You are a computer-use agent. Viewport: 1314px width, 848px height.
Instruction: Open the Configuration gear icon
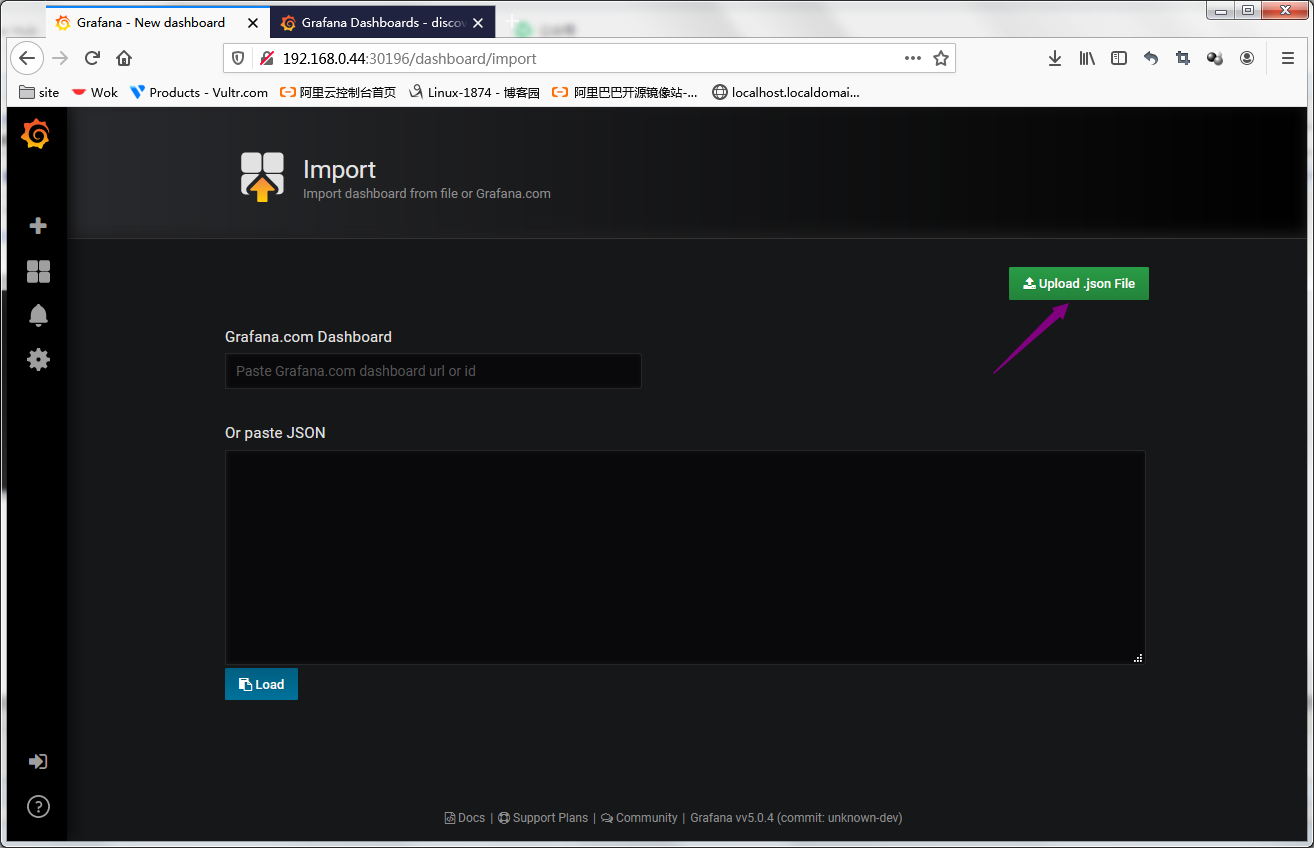click(x=38, y=359)
